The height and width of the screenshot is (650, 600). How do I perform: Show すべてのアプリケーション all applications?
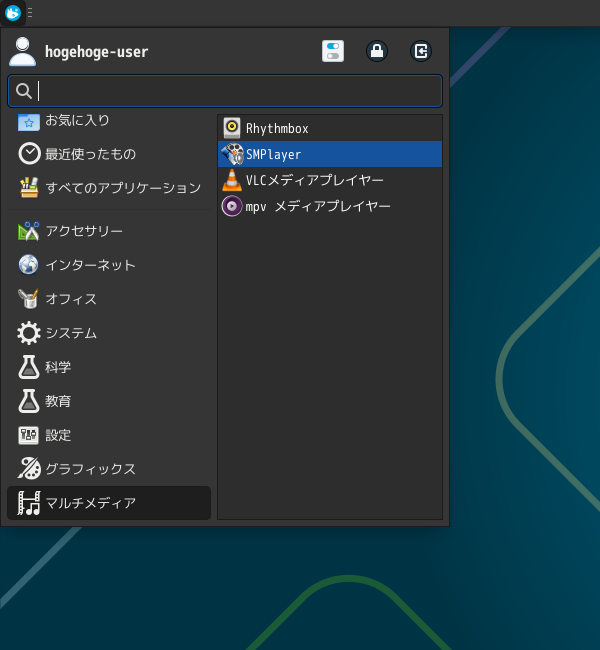click(x=109, y=188)
